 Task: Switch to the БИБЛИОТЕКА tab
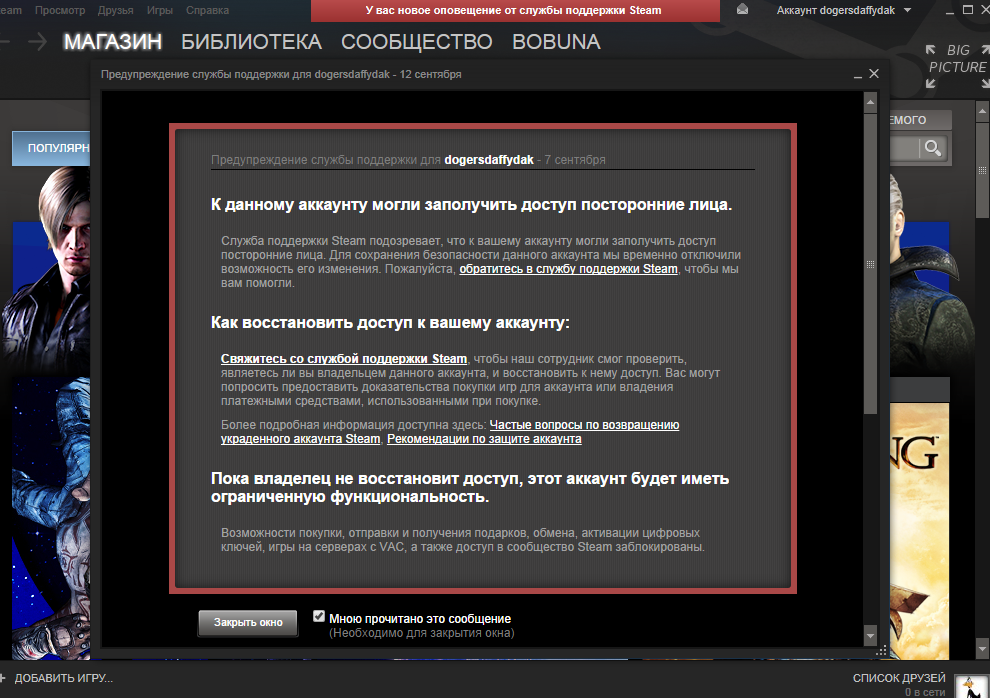(x=251, y=42)
